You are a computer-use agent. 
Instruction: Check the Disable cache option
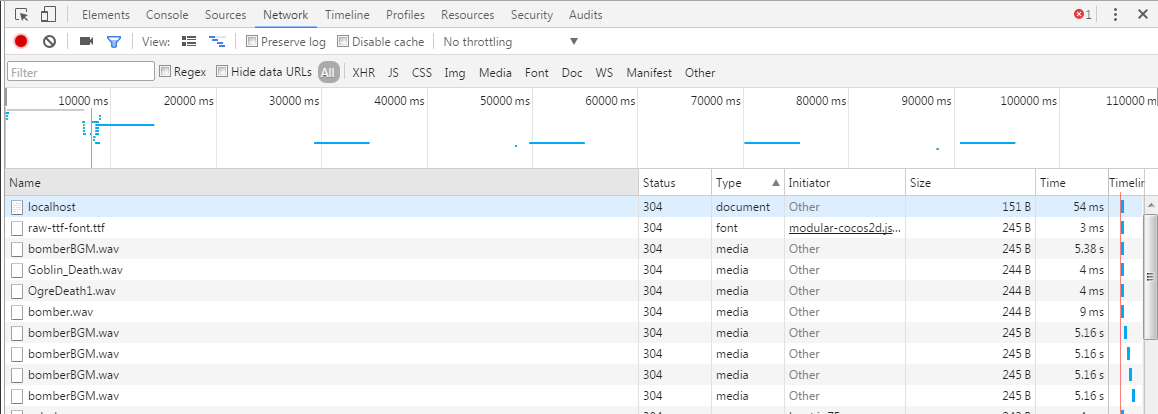pyautogui.click(x=343, y=42)
